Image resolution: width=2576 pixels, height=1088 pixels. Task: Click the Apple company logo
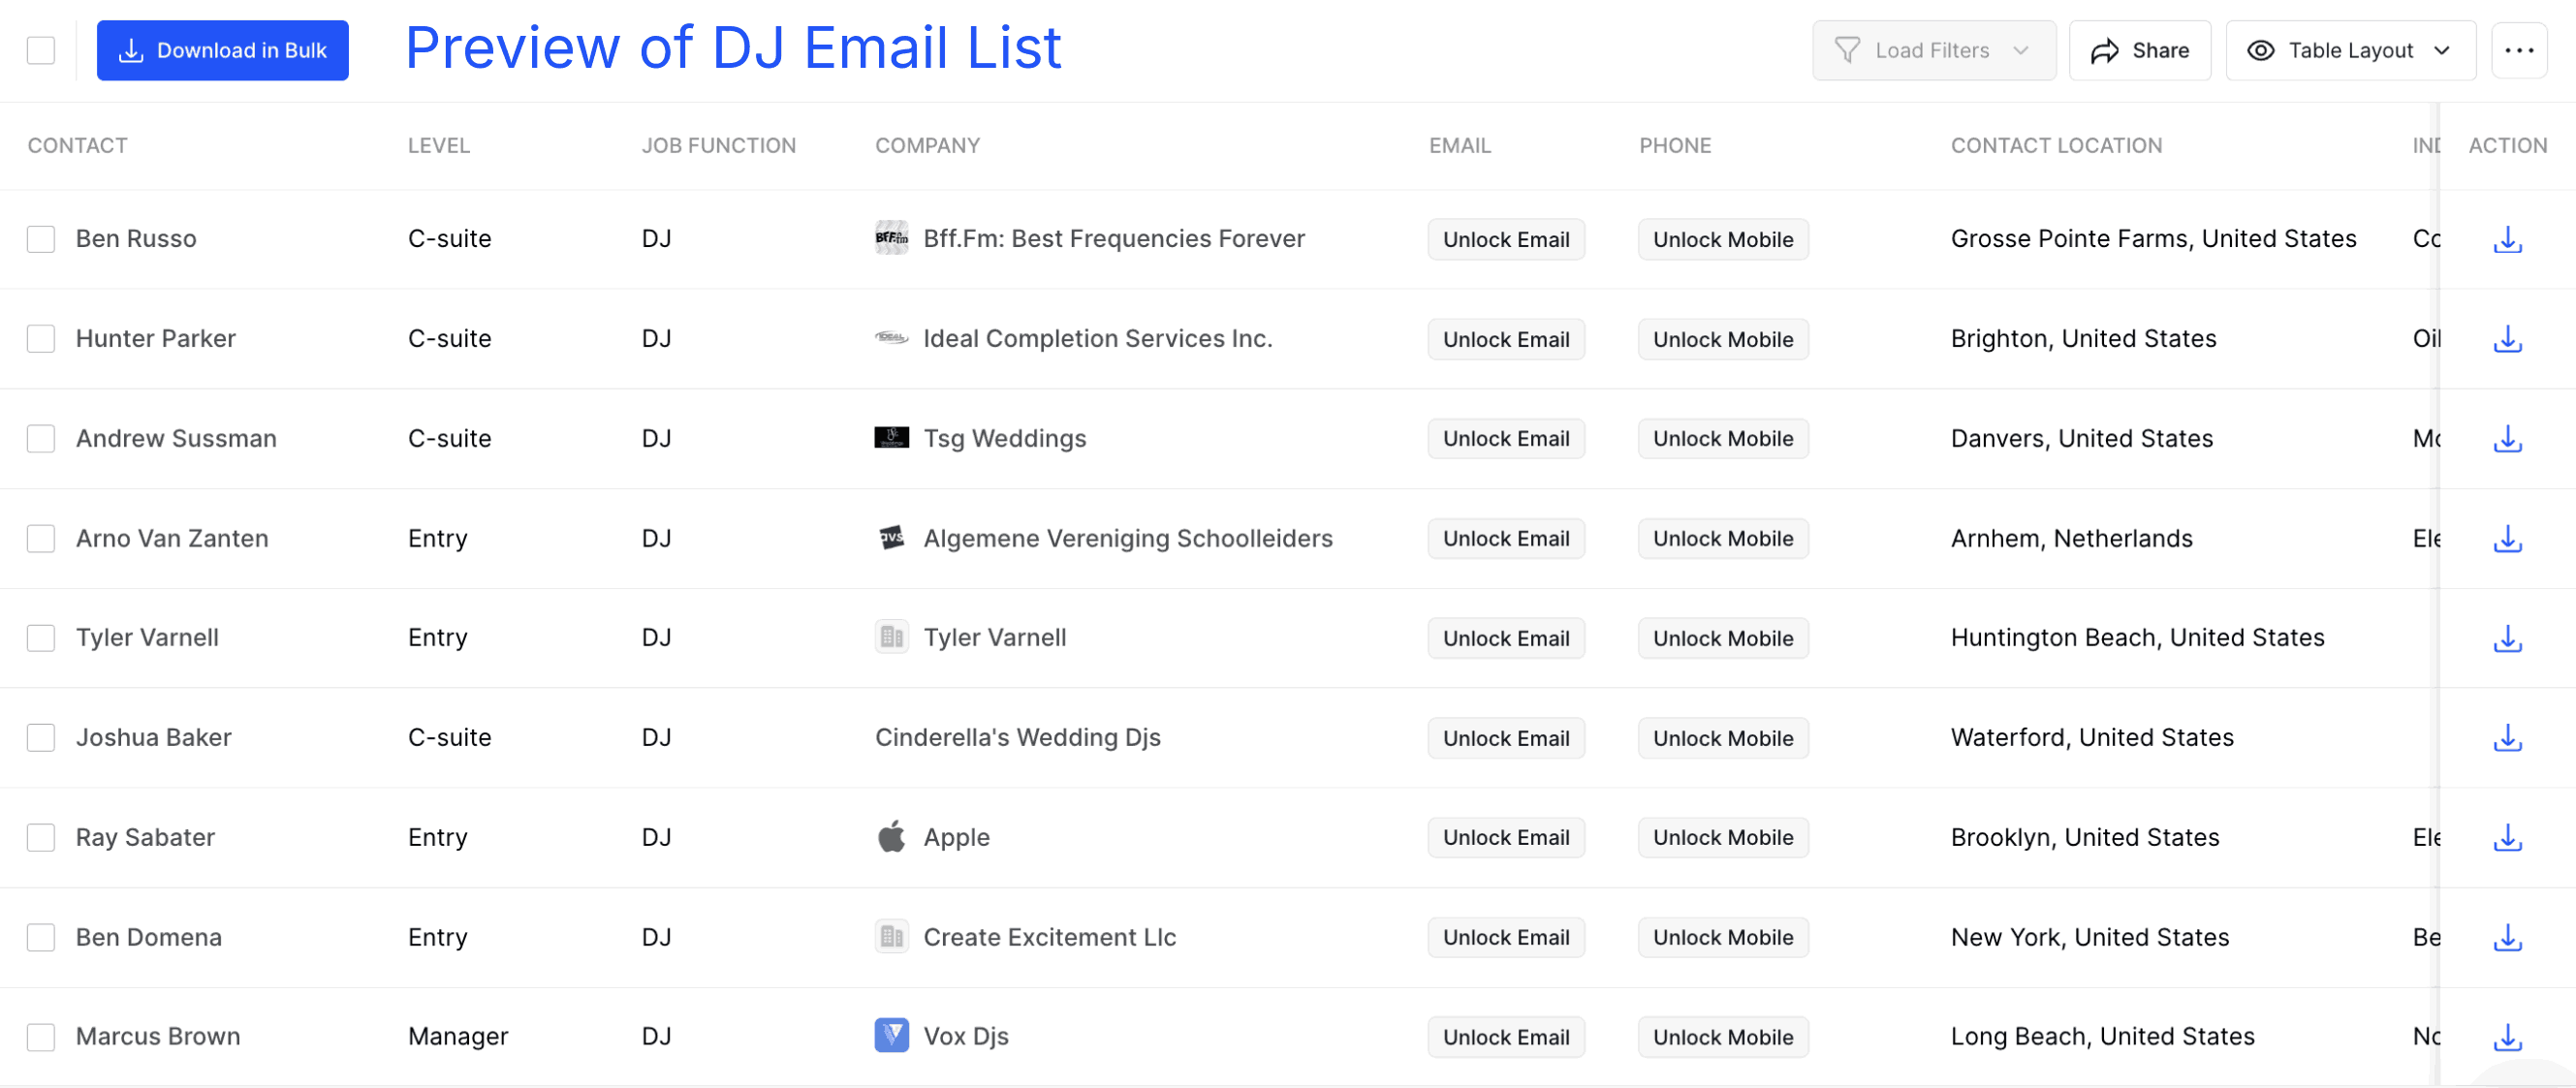point(891,837)
